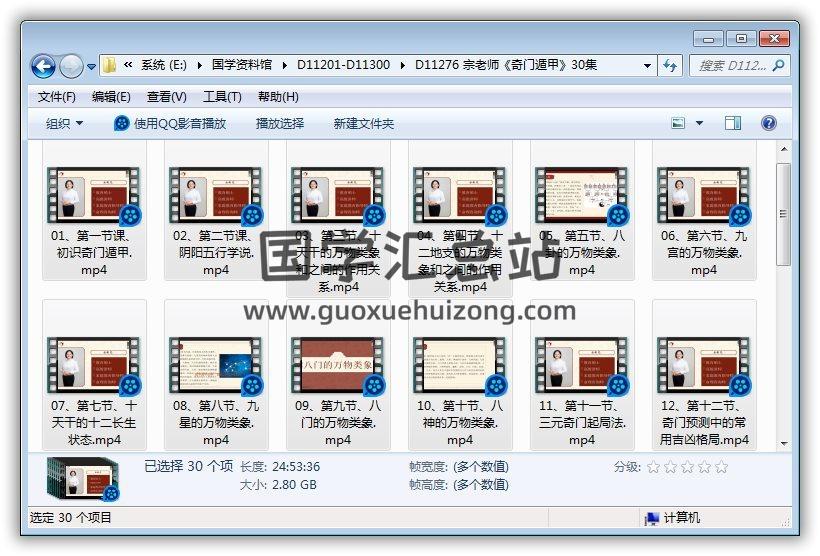
Task: Click the refresh button beside address bar
Action: pyautogui.click(x=671, y=66)
